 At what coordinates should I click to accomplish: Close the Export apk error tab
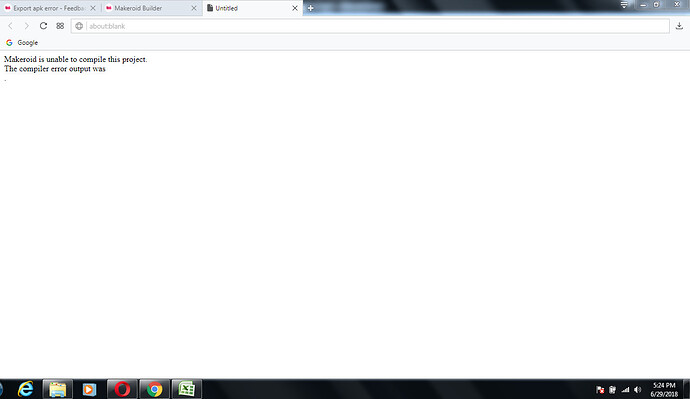tap(93, 8)
